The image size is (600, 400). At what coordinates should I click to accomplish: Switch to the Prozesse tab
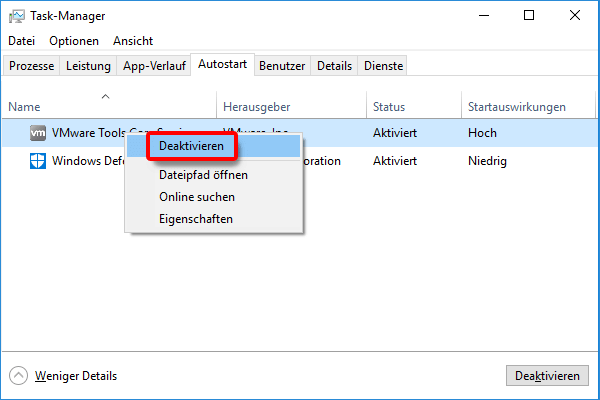[x=31, y=66]
